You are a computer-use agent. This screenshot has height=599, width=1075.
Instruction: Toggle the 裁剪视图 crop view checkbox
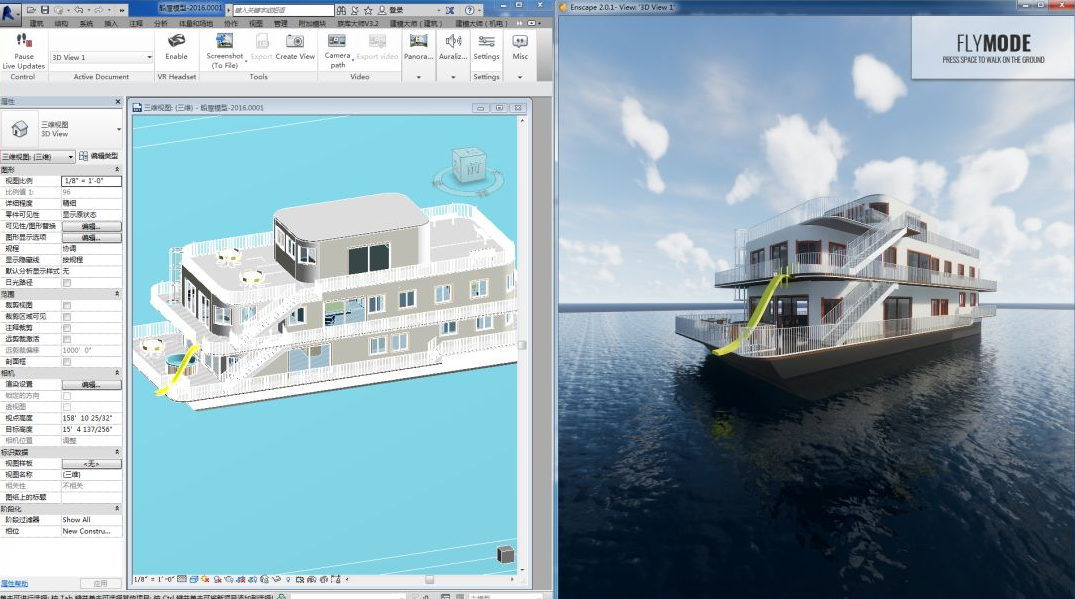click(x=67, y=305)
